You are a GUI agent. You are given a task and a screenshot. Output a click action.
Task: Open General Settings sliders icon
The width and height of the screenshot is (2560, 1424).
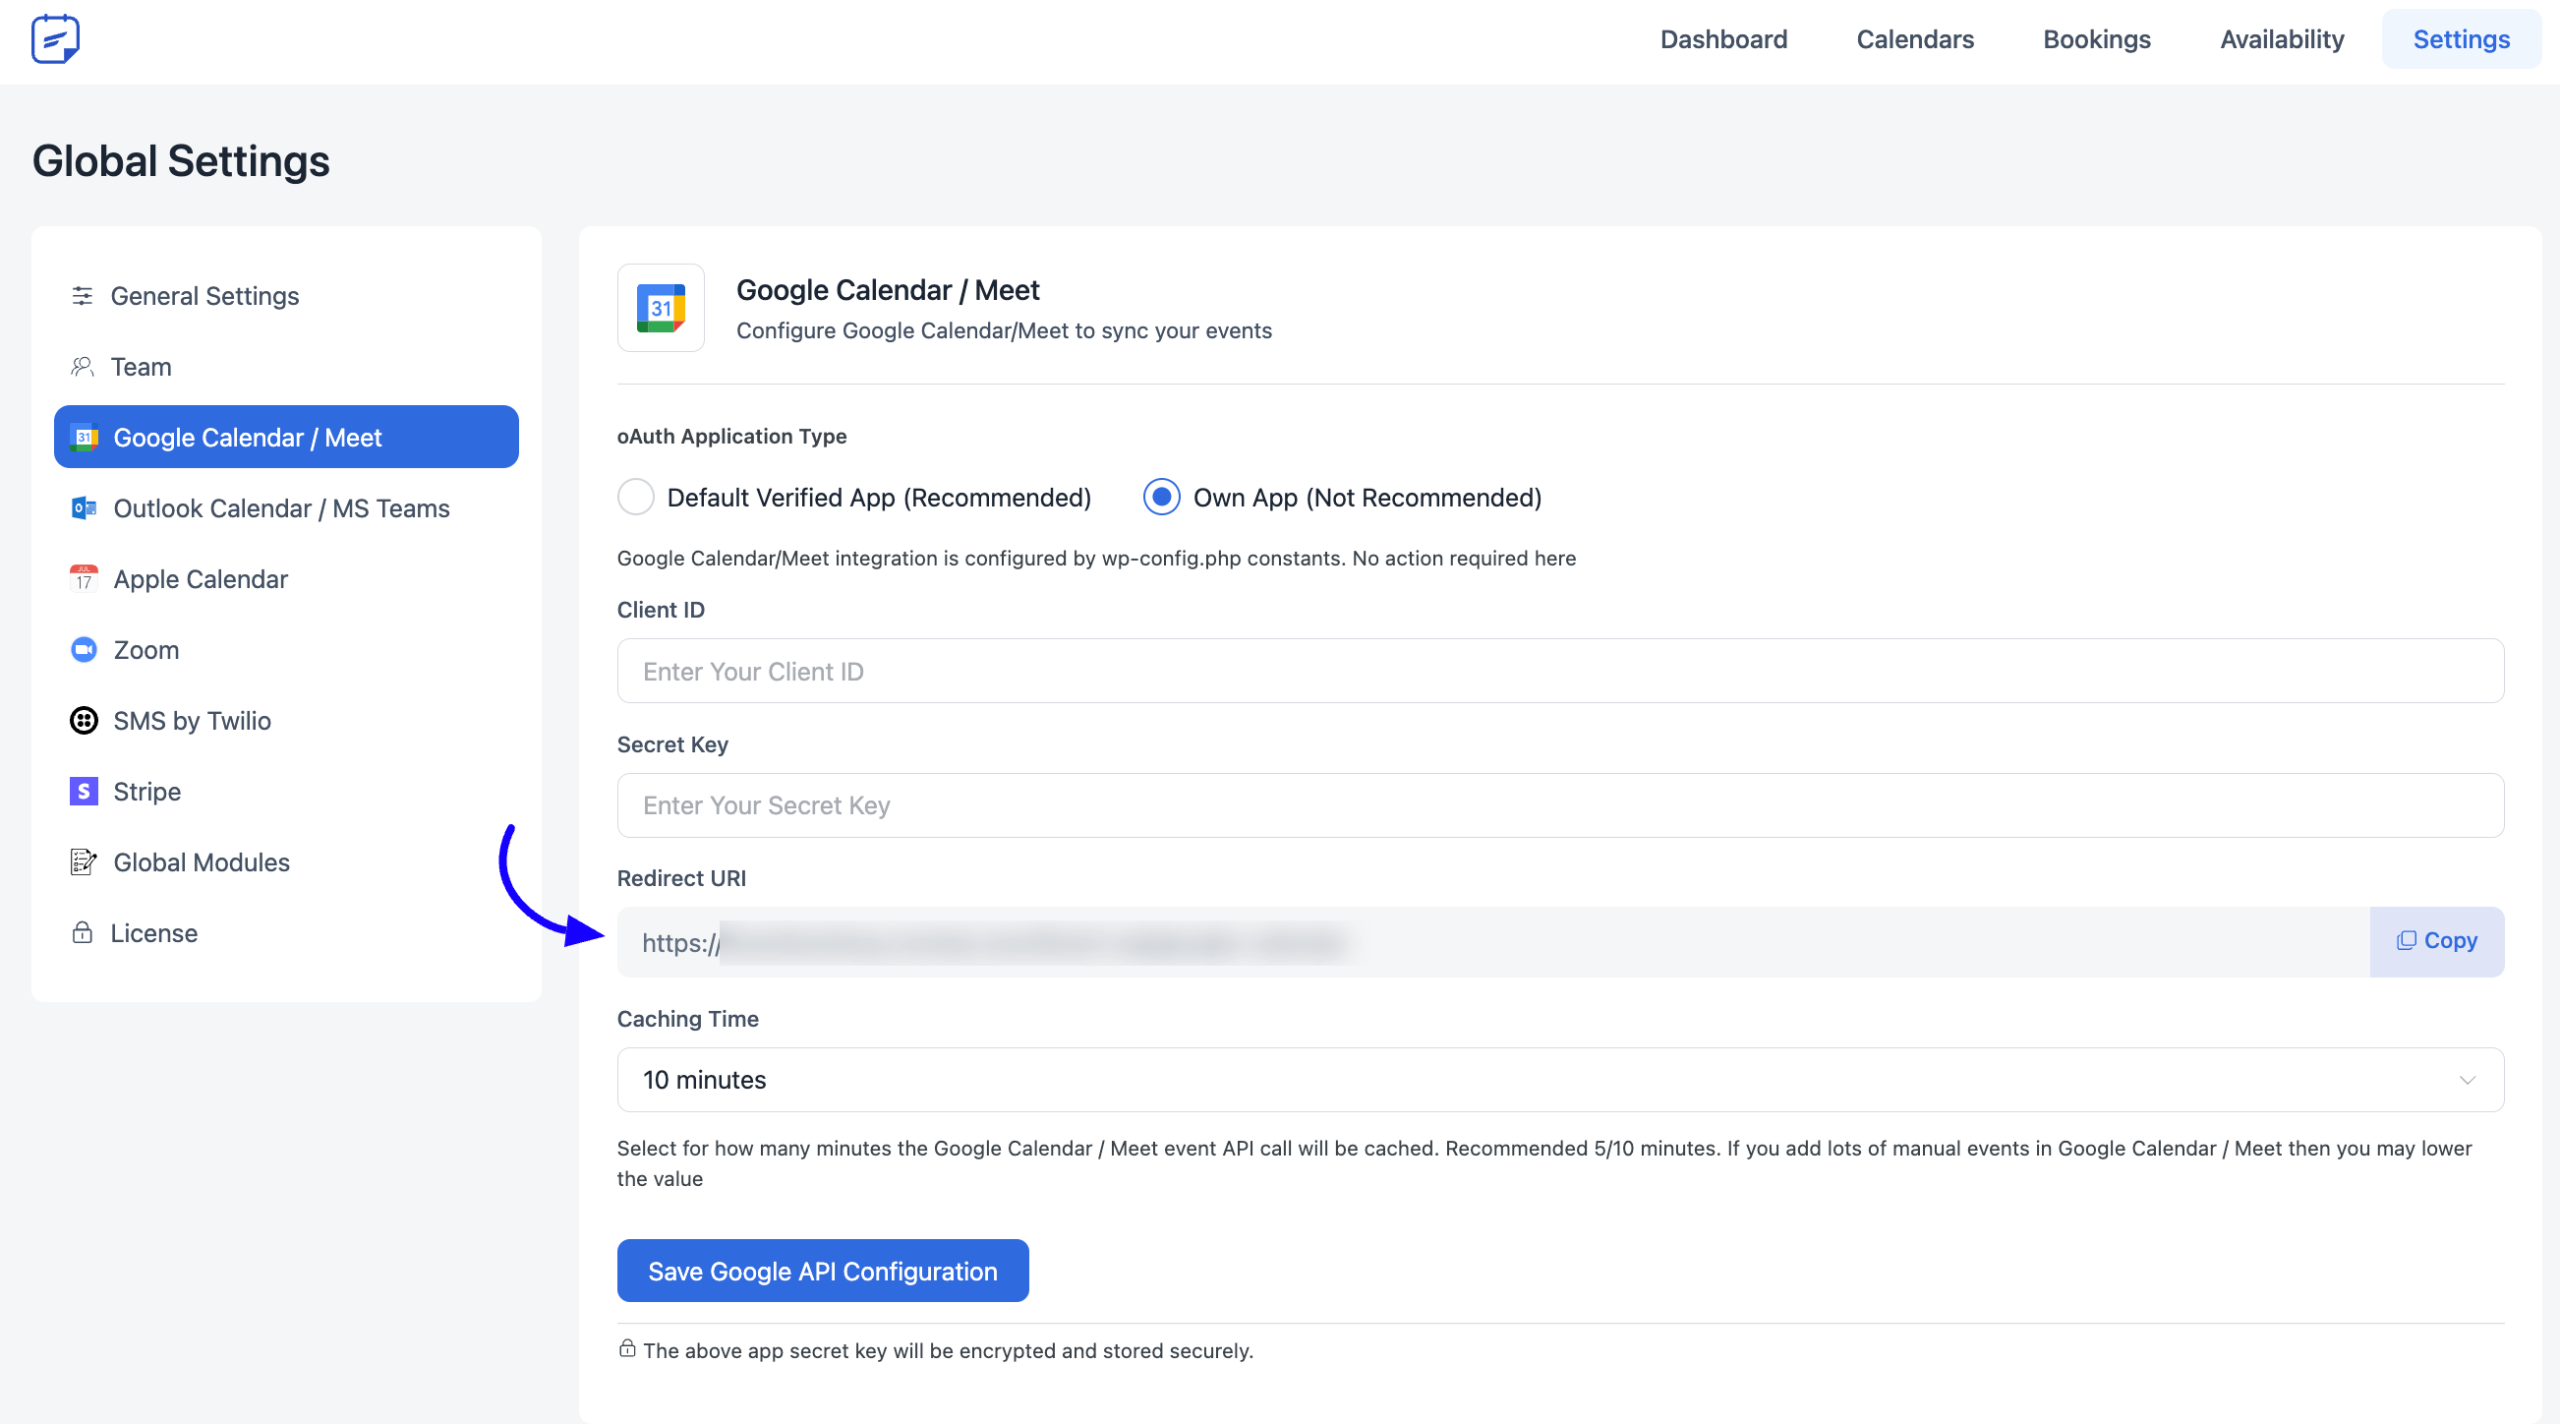(82, 296)
